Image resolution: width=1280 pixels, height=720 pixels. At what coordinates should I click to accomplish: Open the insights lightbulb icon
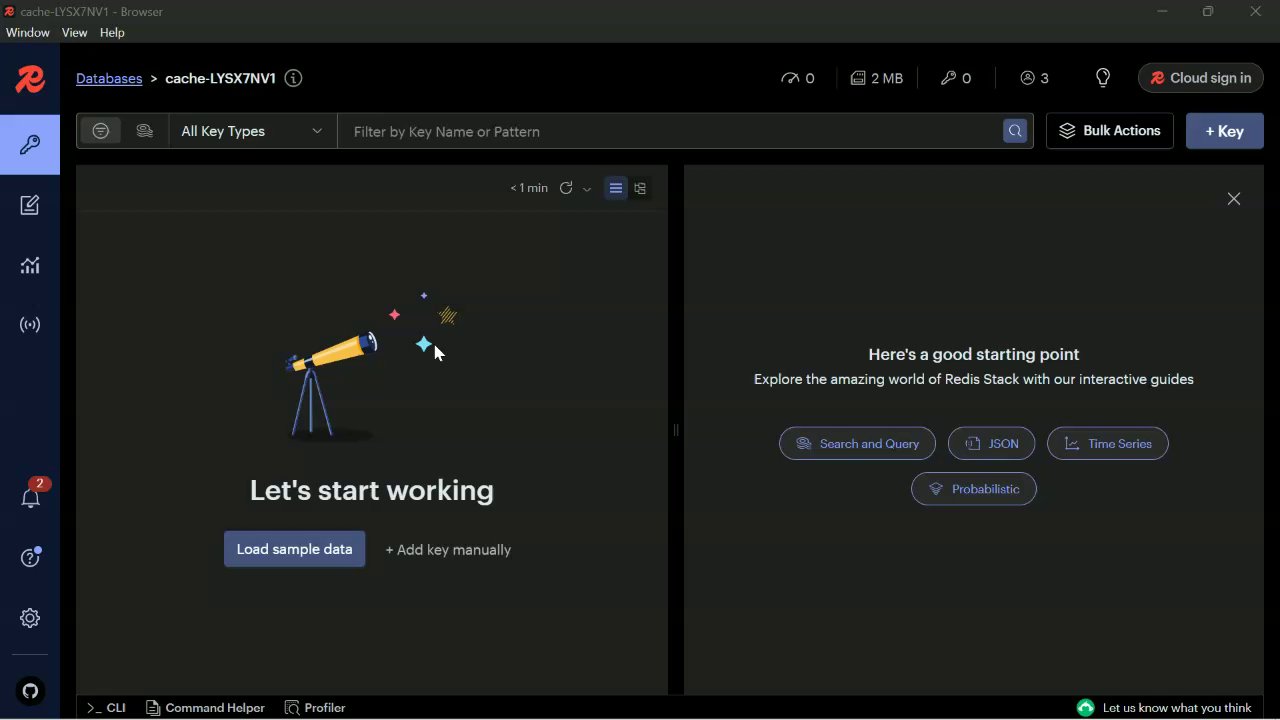pos(1103,78)
